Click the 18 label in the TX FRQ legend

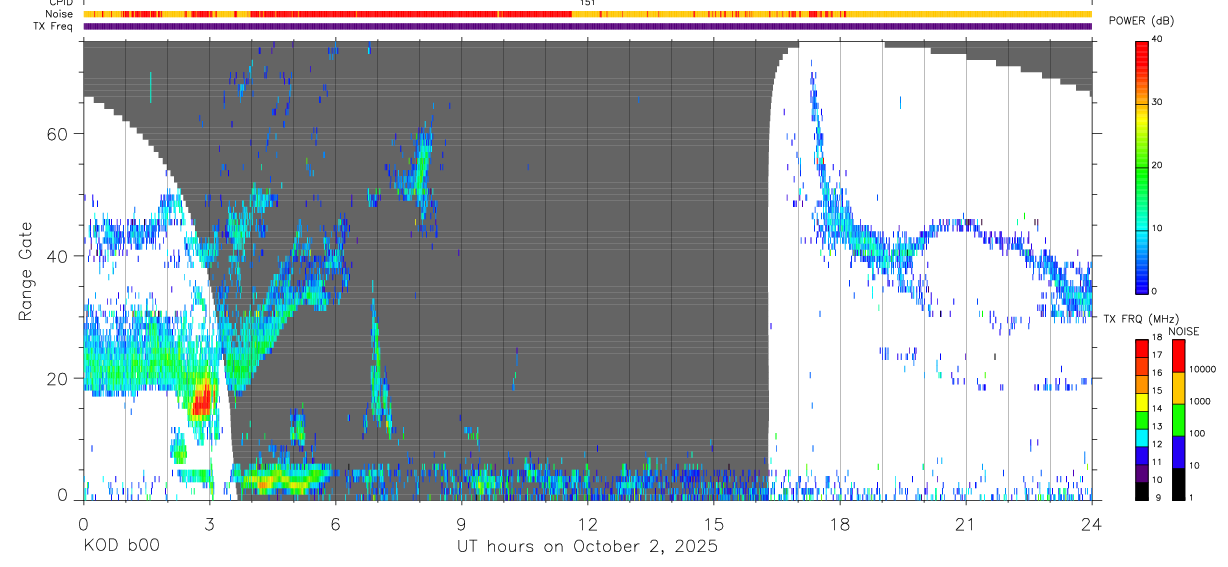click(1156, 338)
